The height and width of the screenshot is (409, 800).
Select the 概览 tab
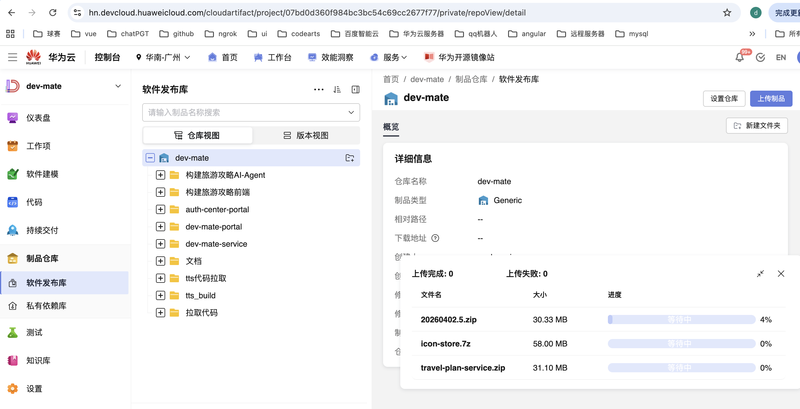click(x=391, y=127)
